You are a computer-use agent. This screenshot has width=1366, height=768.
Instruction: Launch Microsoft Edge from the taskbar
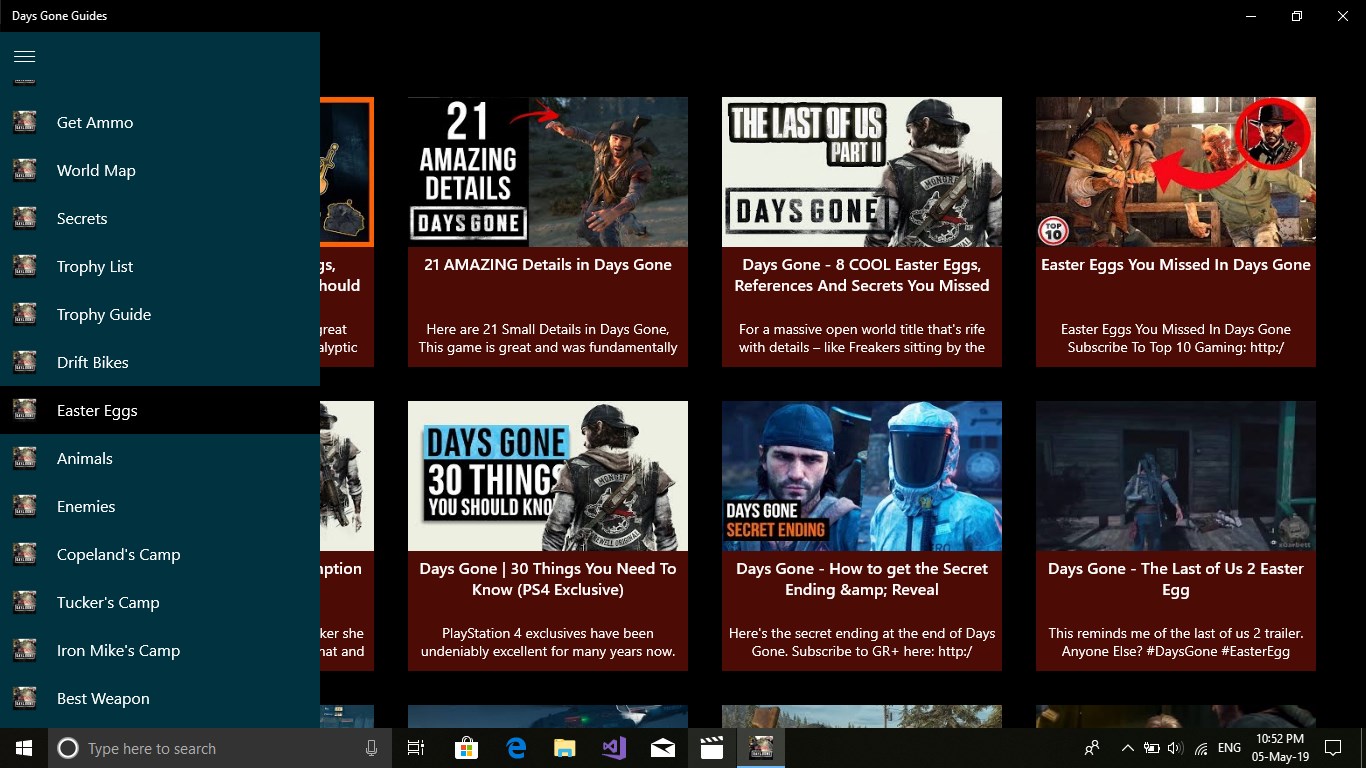[x=516, y=748]
